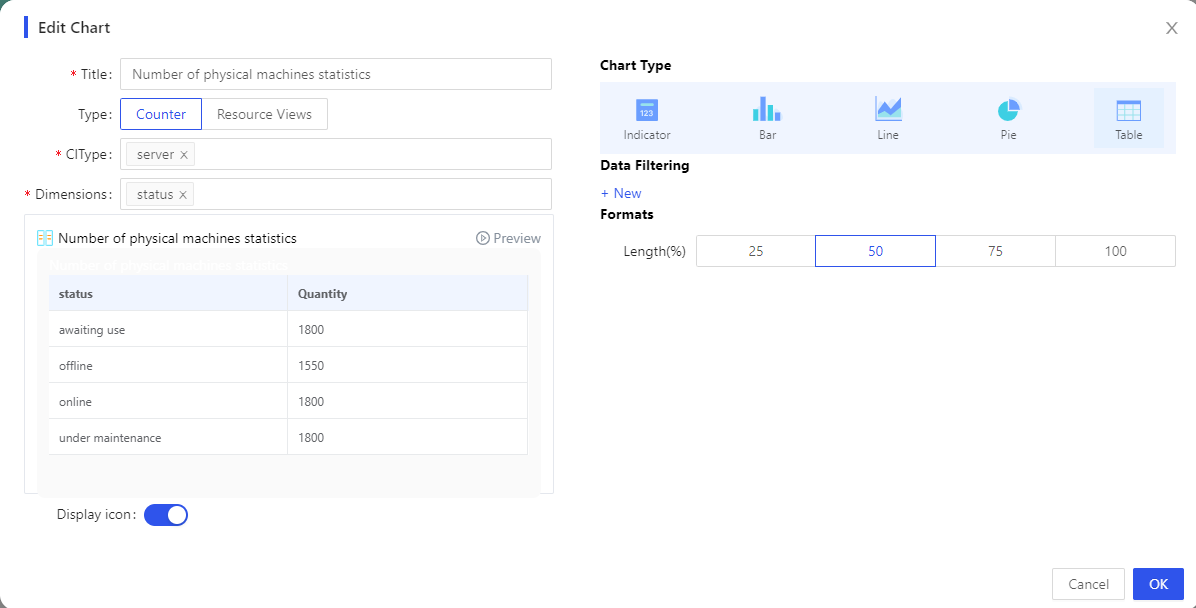1196x608 pixels.
Task: Click the status column header
Action: tap(168, 293)
